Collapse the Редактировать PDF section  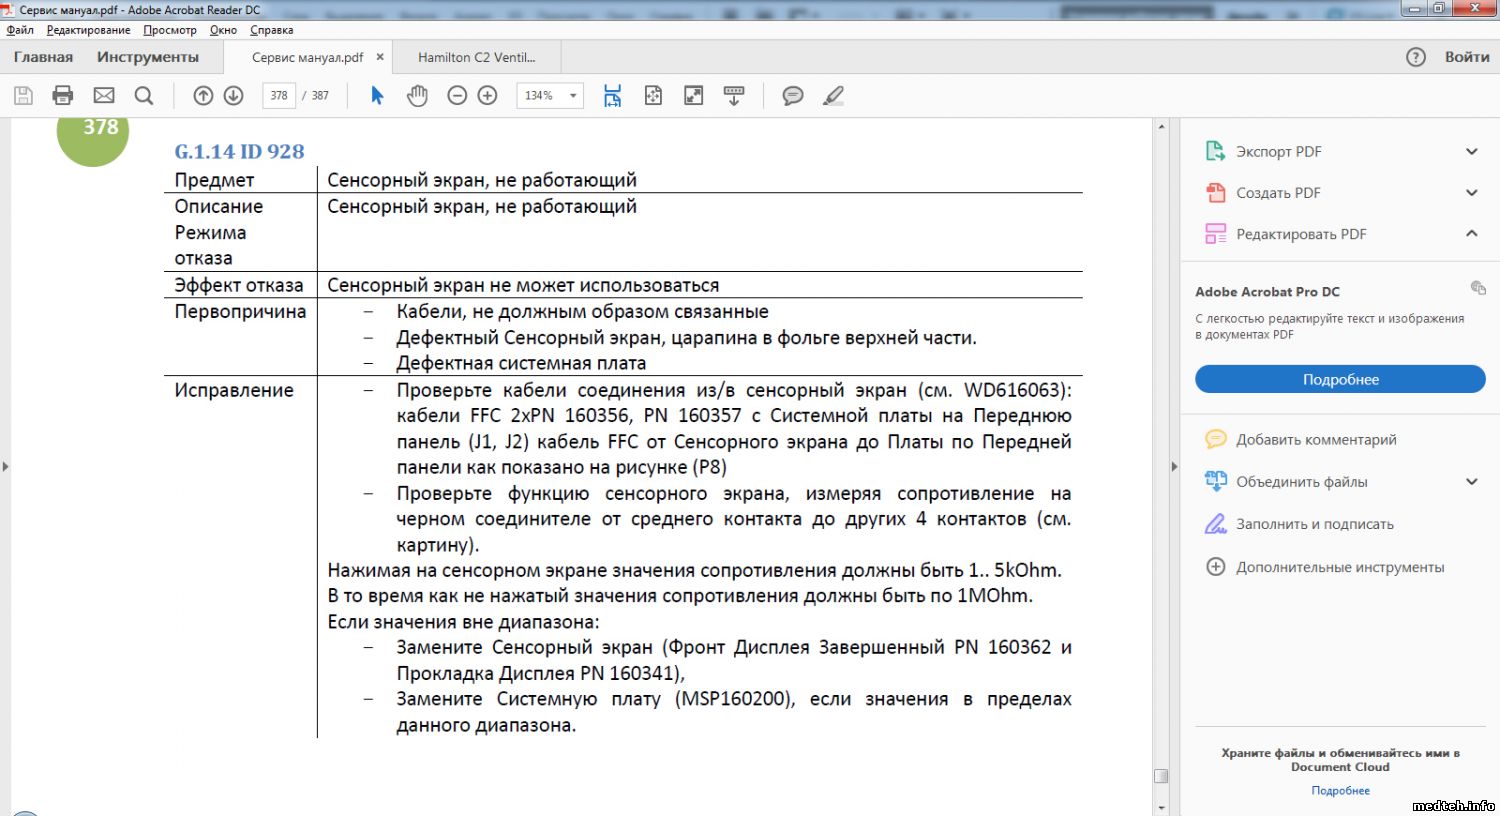pos(1471,234)
